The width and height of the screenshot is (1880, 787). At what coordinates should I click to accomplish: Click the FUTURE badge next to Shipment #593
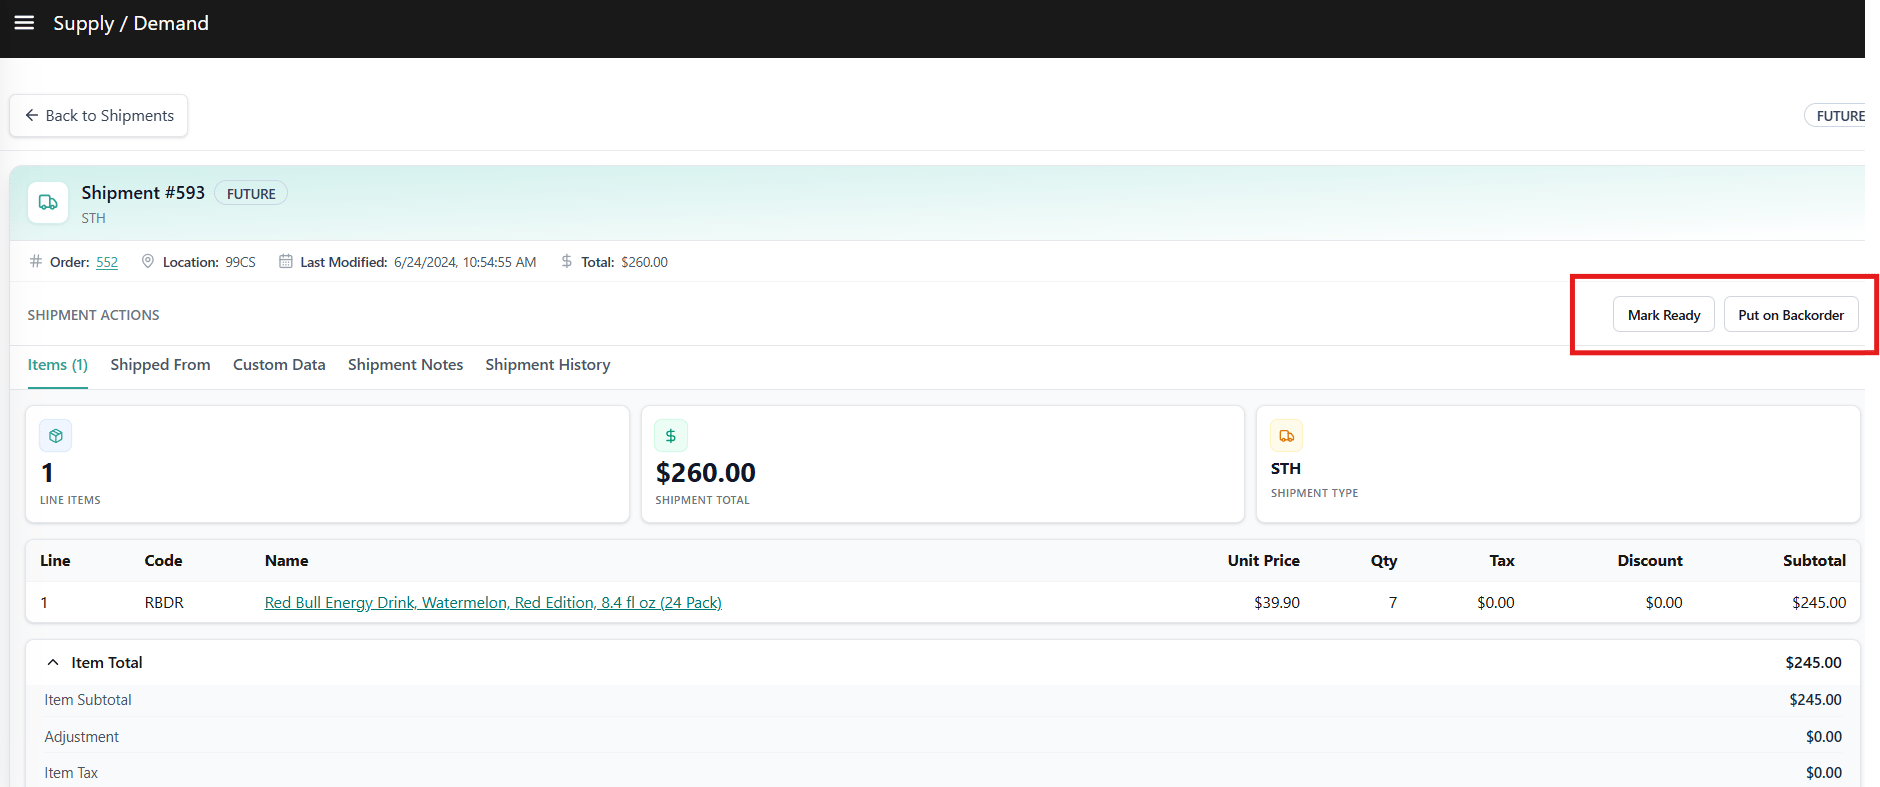pyautogui.click(x=251, y=194)
